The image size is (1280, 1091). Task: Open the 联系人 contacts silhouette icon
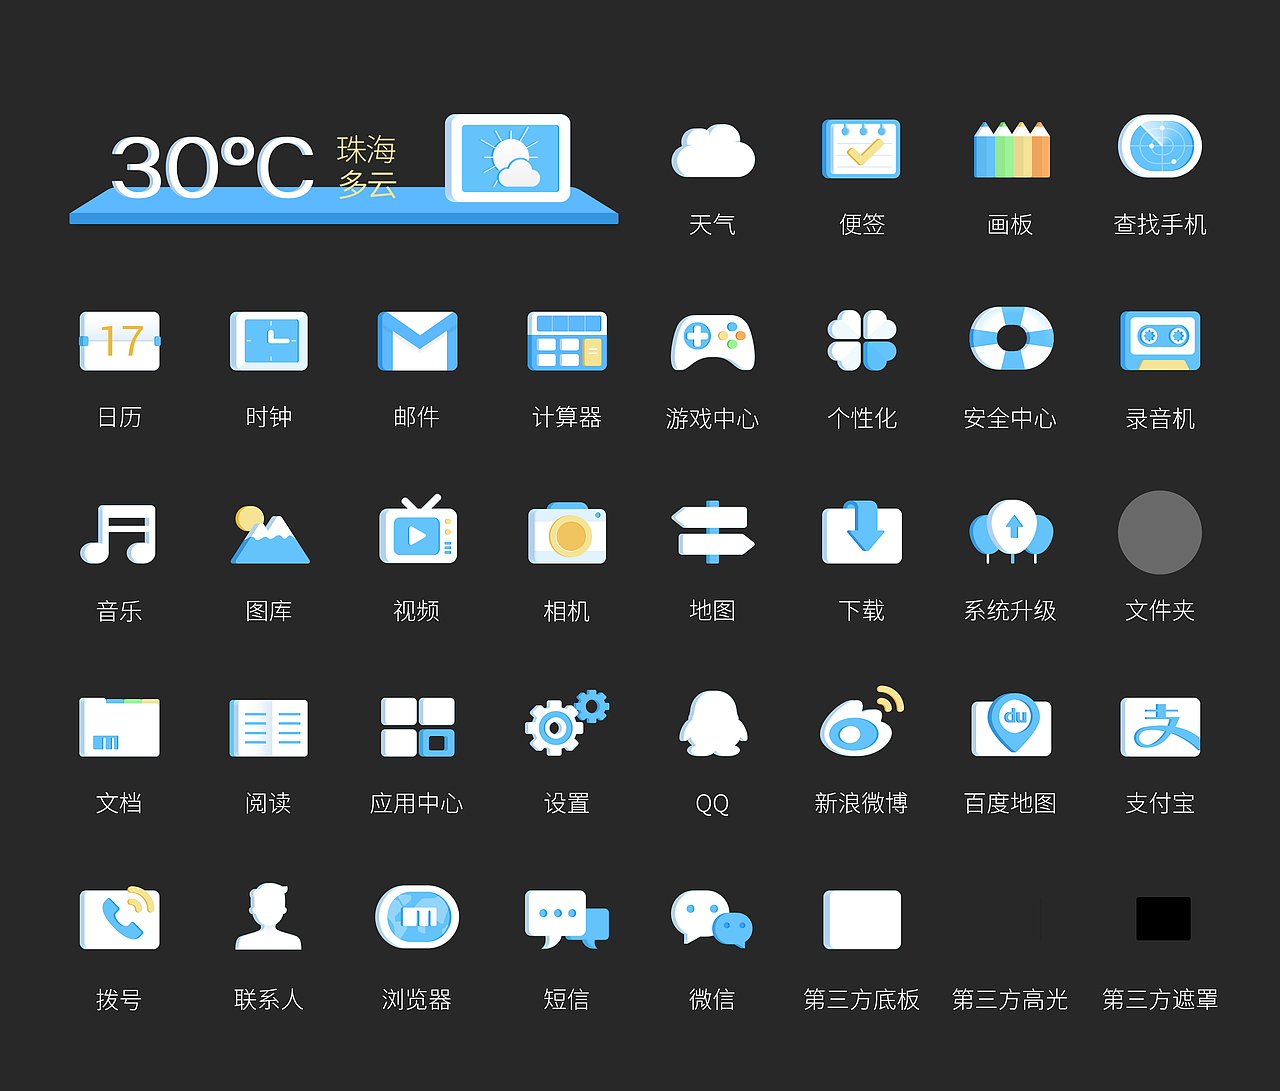268,916
